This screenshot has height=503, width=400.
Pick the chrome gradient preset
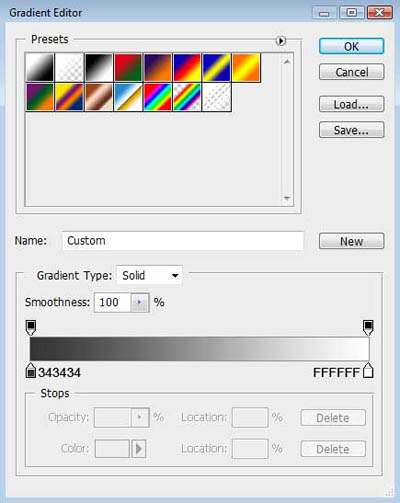[x=128, y=97]
